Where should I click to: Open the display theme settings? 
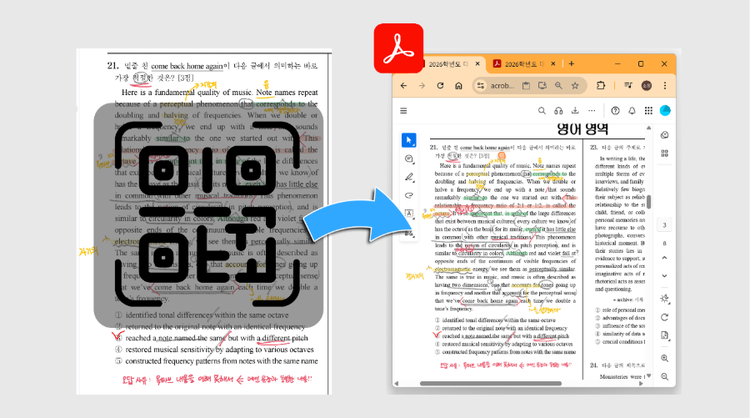(x=664, y=299)
